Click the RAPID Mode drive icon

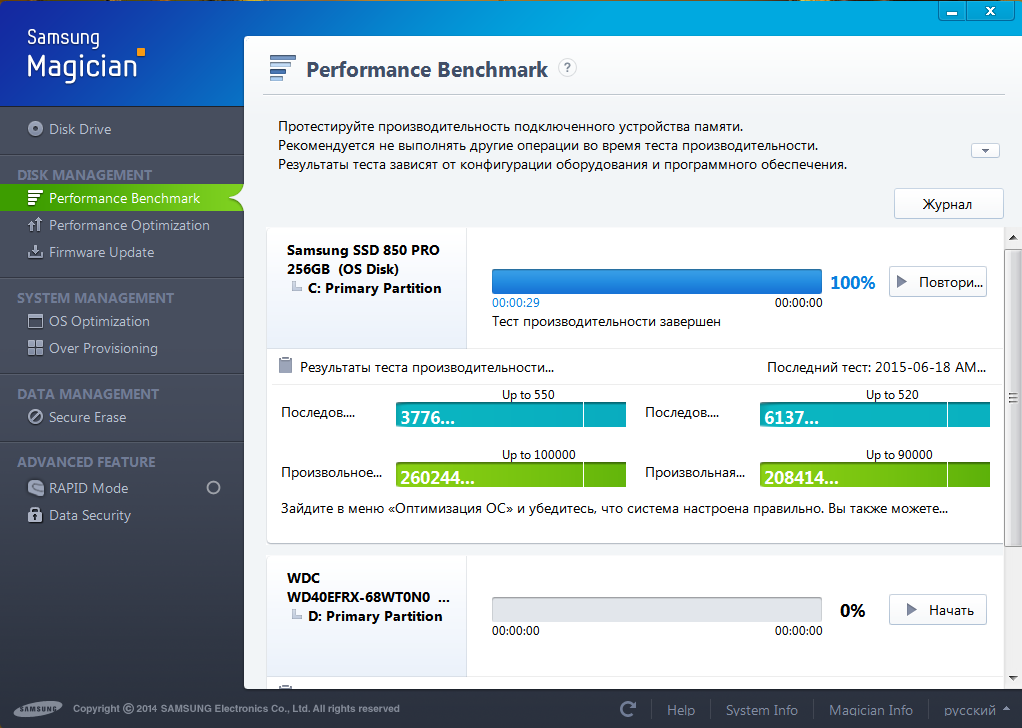pos(35,488)
